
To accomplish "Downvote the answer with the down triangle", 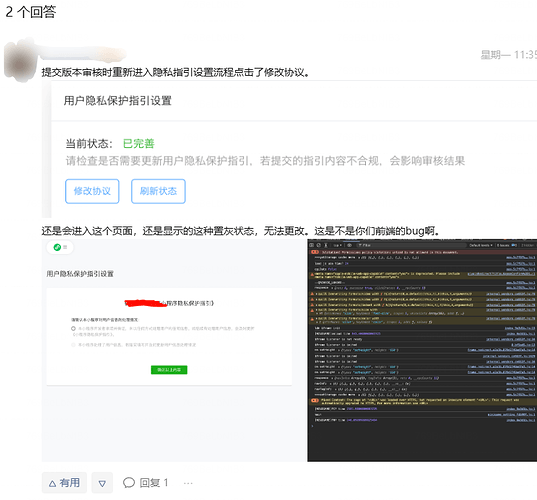I will click(102, 483).
